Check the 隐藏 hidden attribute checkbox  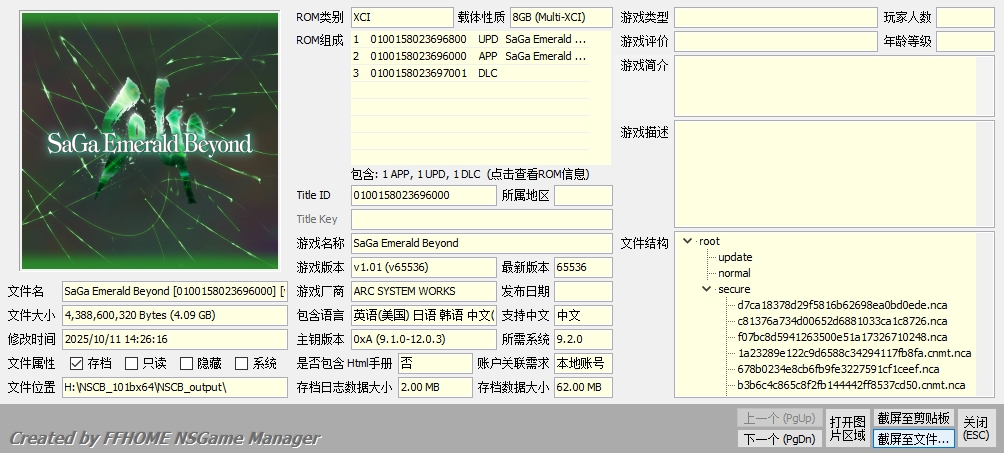(x=186, y=364)
